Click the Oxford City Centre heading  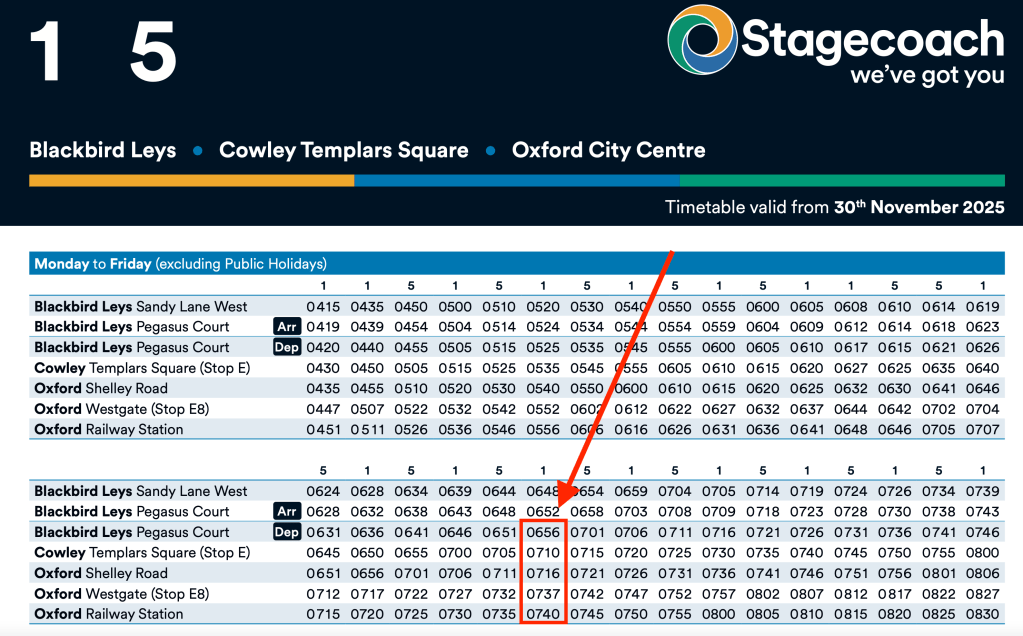(608, 151)
